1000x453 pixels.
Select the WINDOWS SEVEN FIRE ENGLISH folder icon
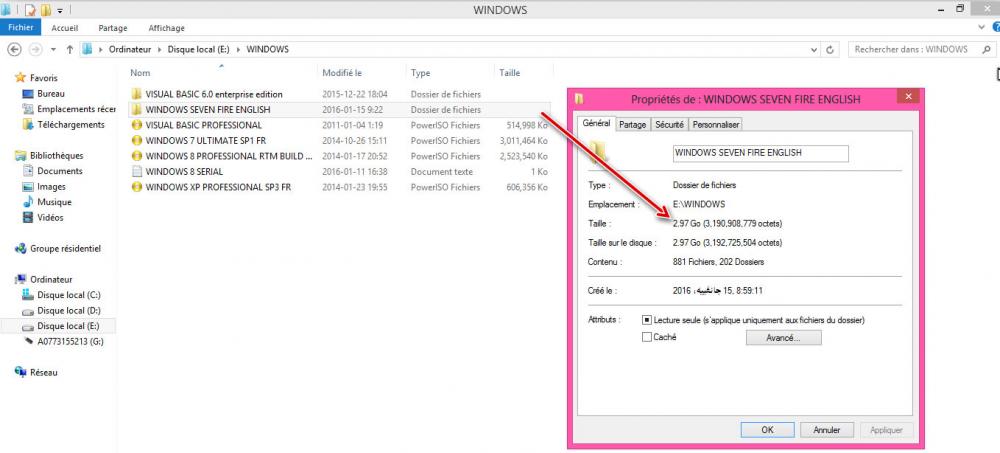[136, 109]
